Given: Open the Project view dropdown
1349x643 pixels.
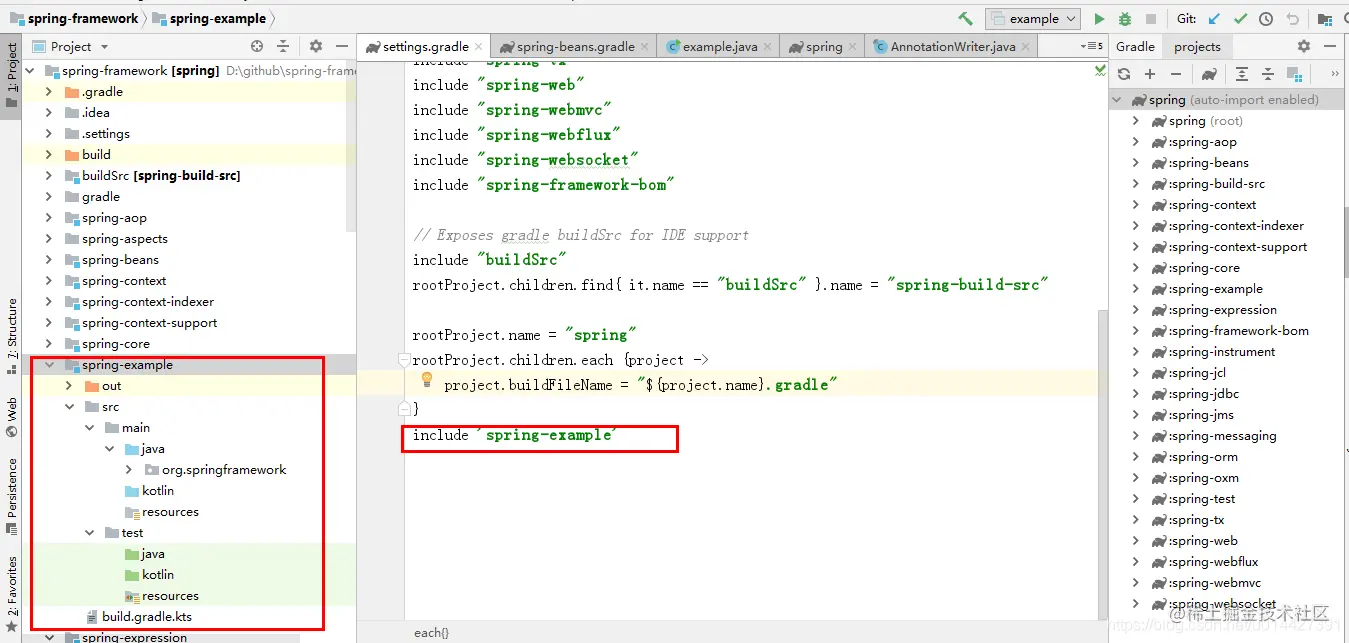Looking at the screenshot, I should tap(71, 46).
